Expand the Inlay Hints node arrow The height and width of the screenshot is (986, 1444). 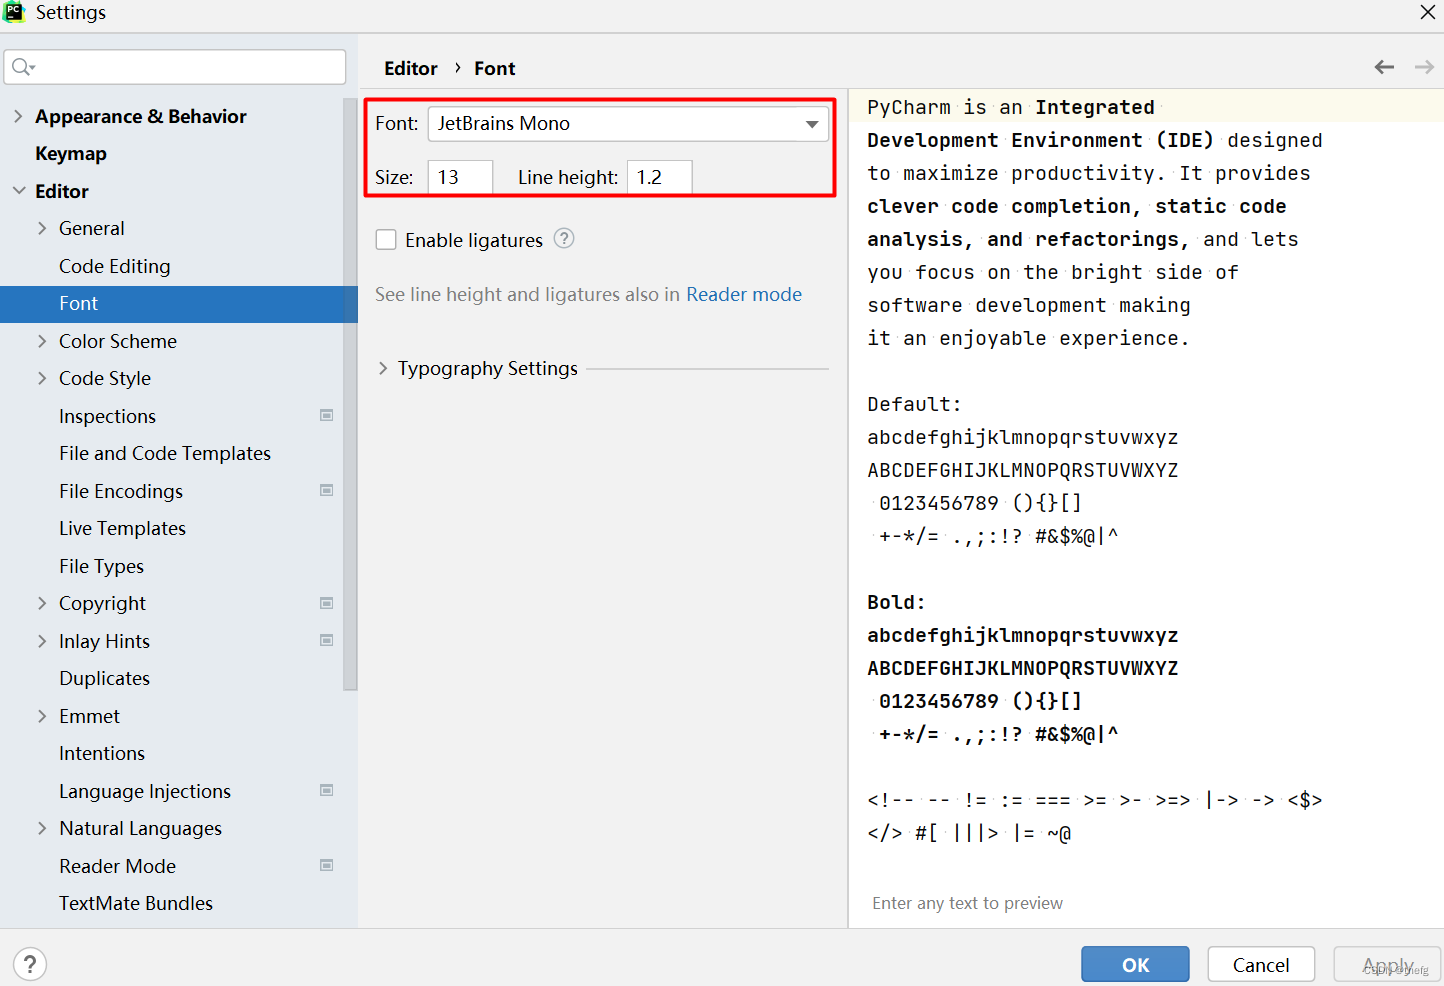tap(42, 641)
